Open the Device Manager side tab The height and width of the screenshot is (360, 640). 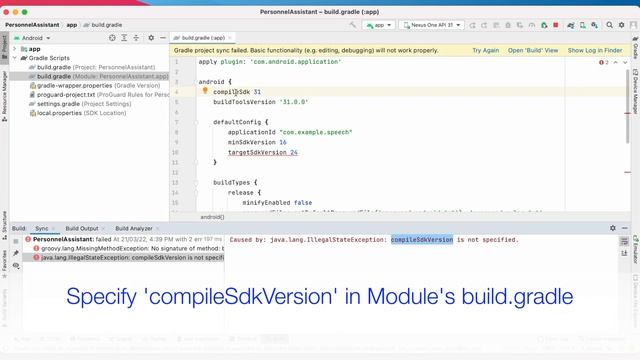[636, 92]
